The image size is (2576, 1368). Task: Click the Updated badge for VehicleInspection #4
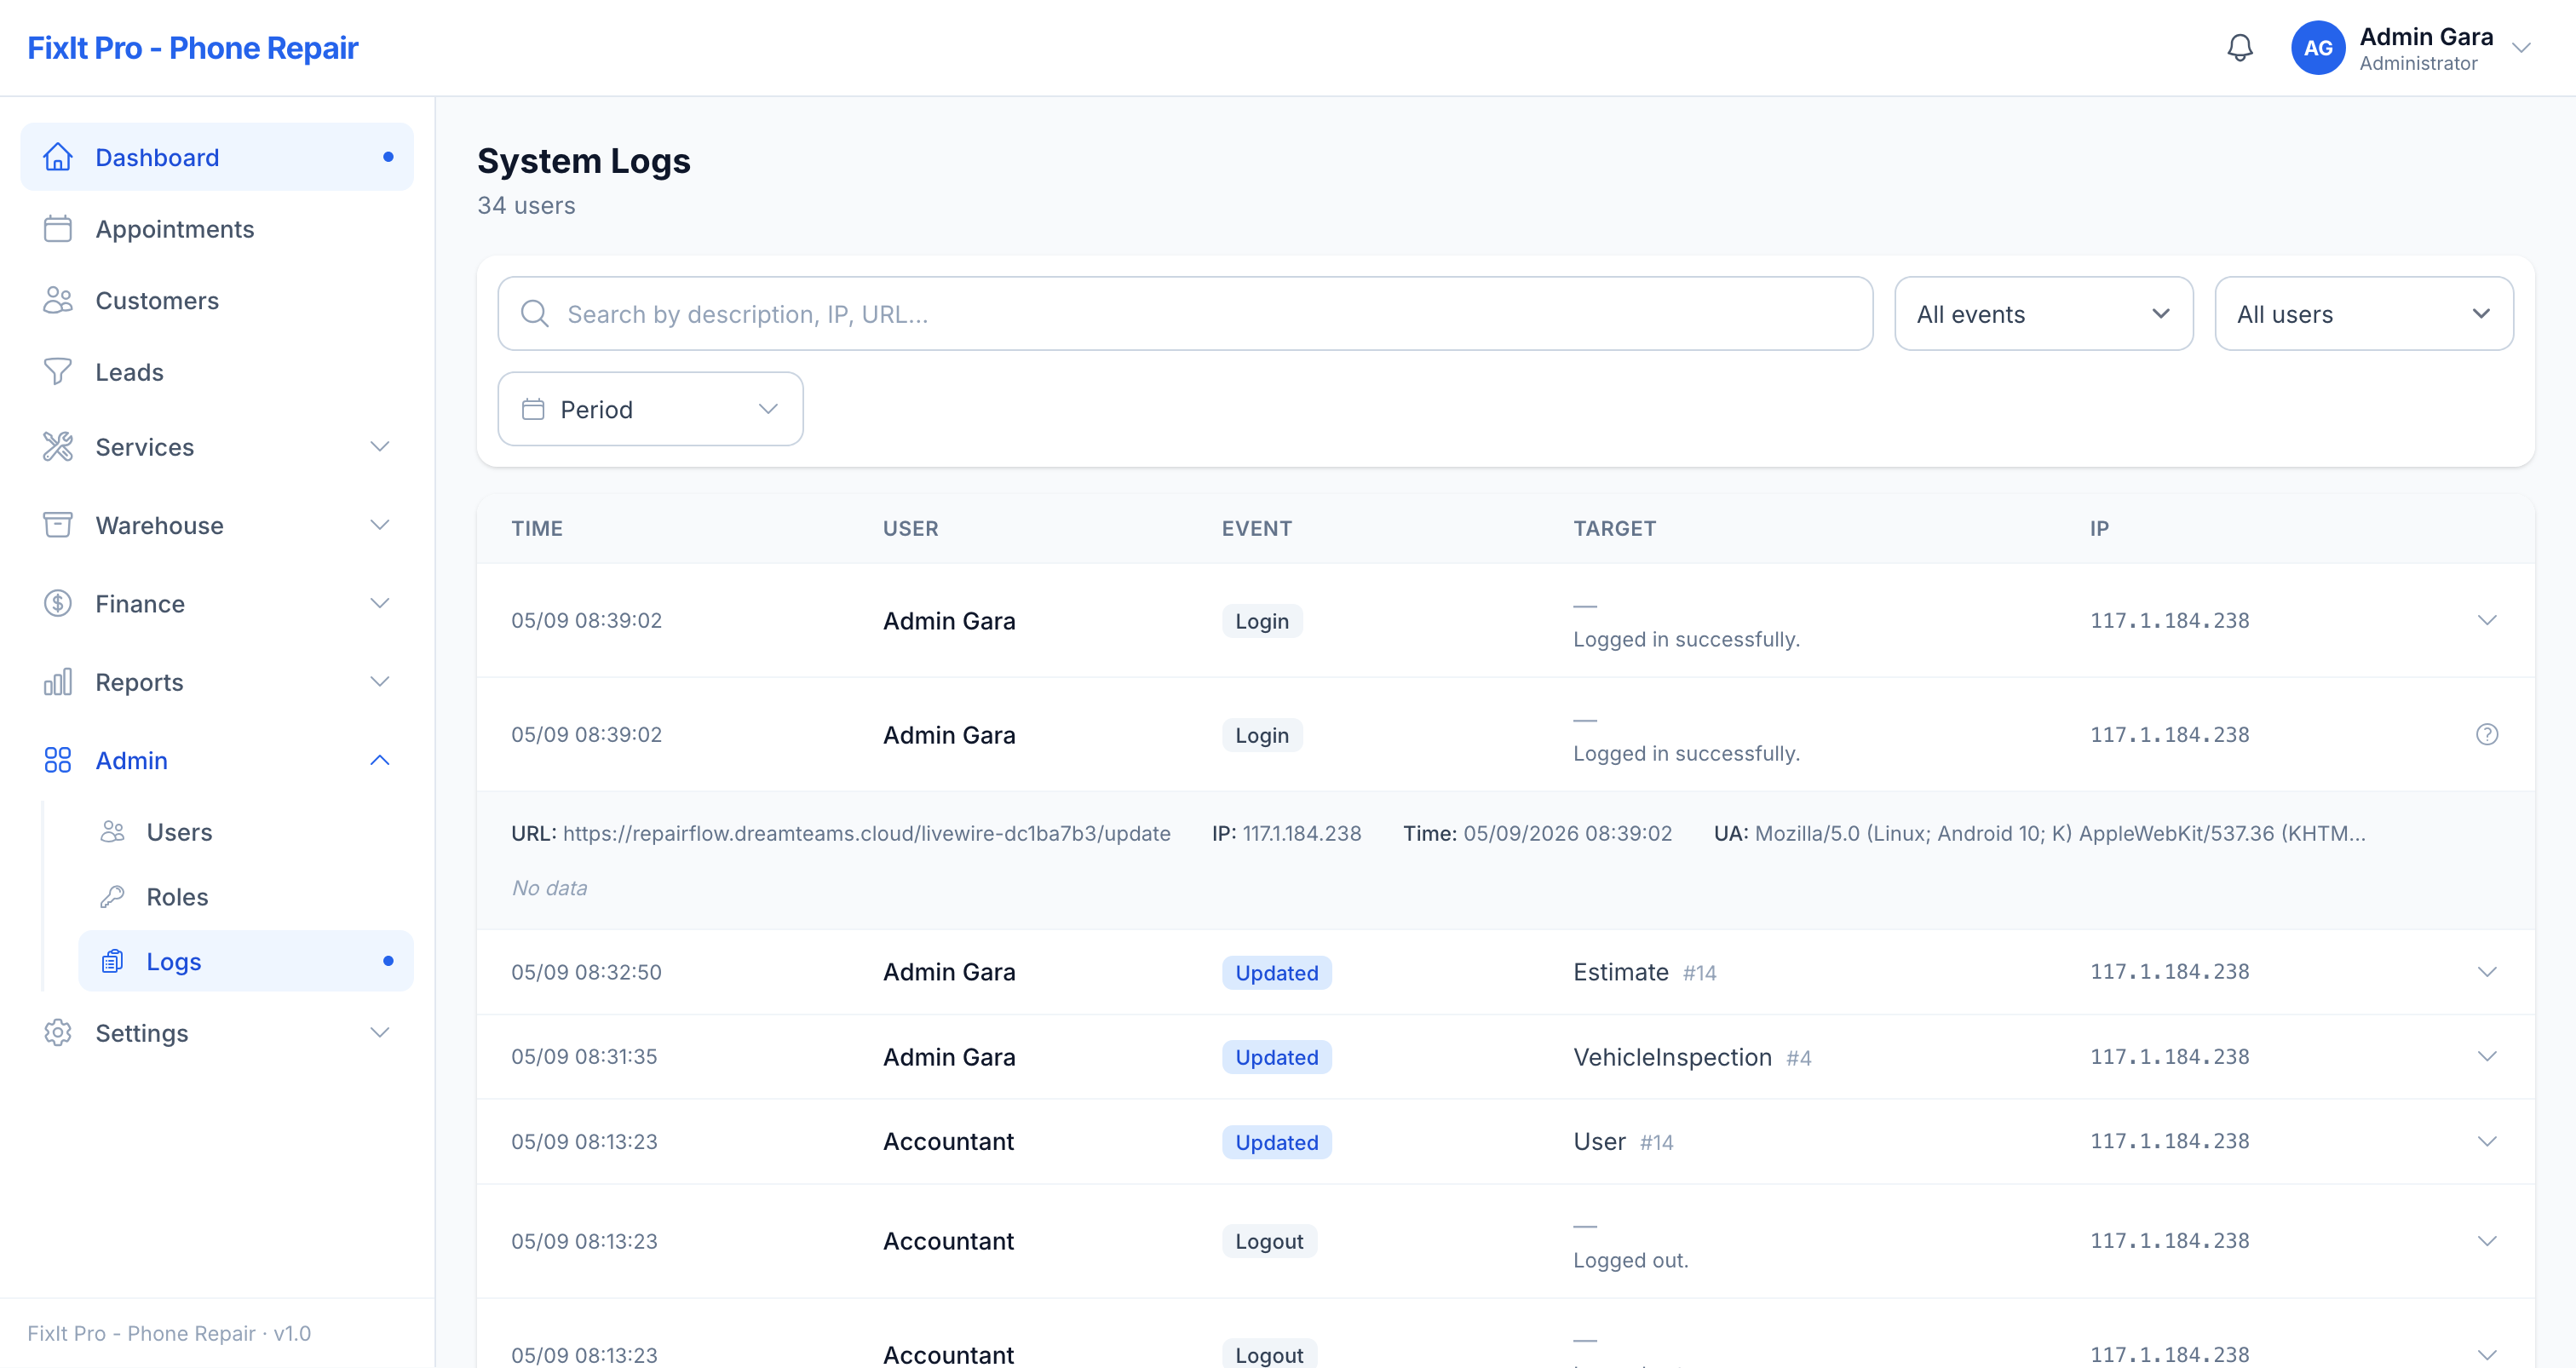(1276, 1057)
